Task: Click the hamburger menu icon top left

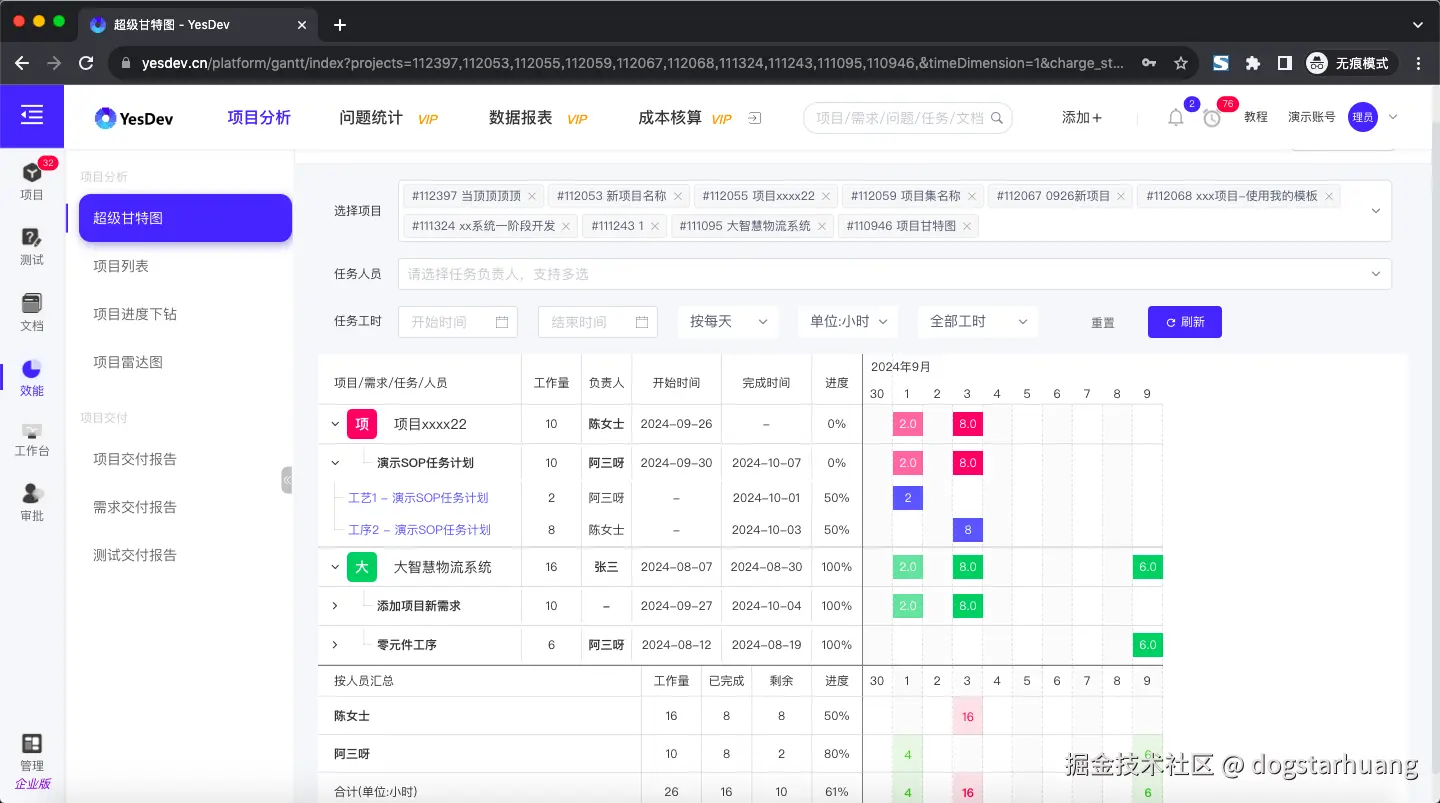Action: [x=31, y=114]
